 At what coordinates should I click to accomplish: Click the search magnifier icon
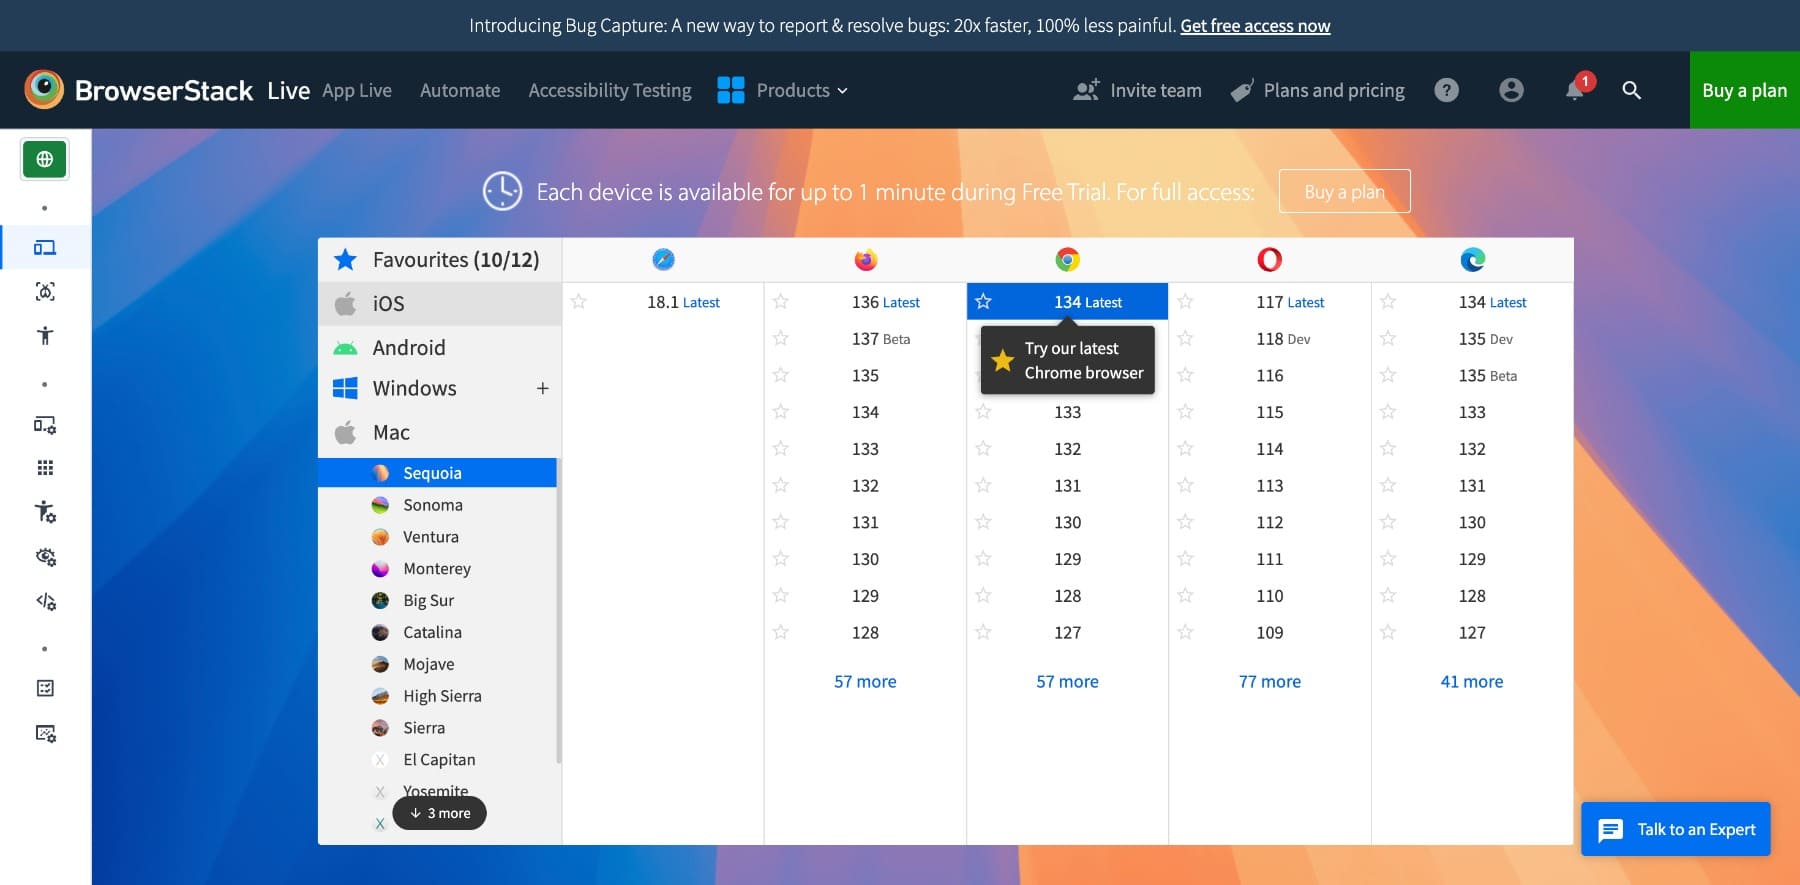1631,90
